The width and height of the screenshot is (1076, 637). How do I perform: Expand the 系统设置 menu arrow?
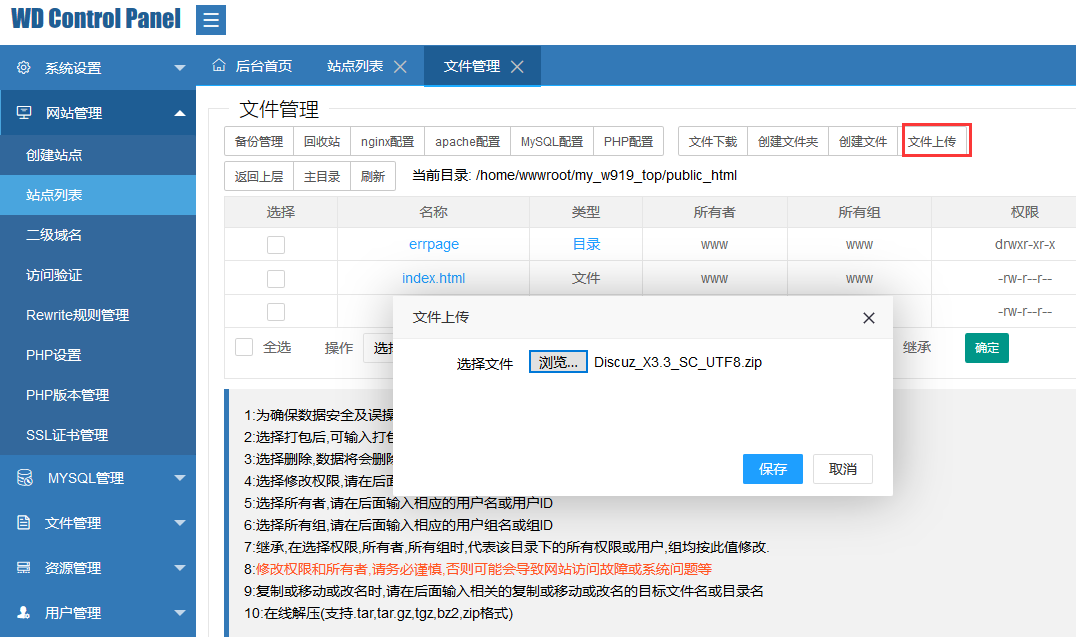[x=180, y=68]
